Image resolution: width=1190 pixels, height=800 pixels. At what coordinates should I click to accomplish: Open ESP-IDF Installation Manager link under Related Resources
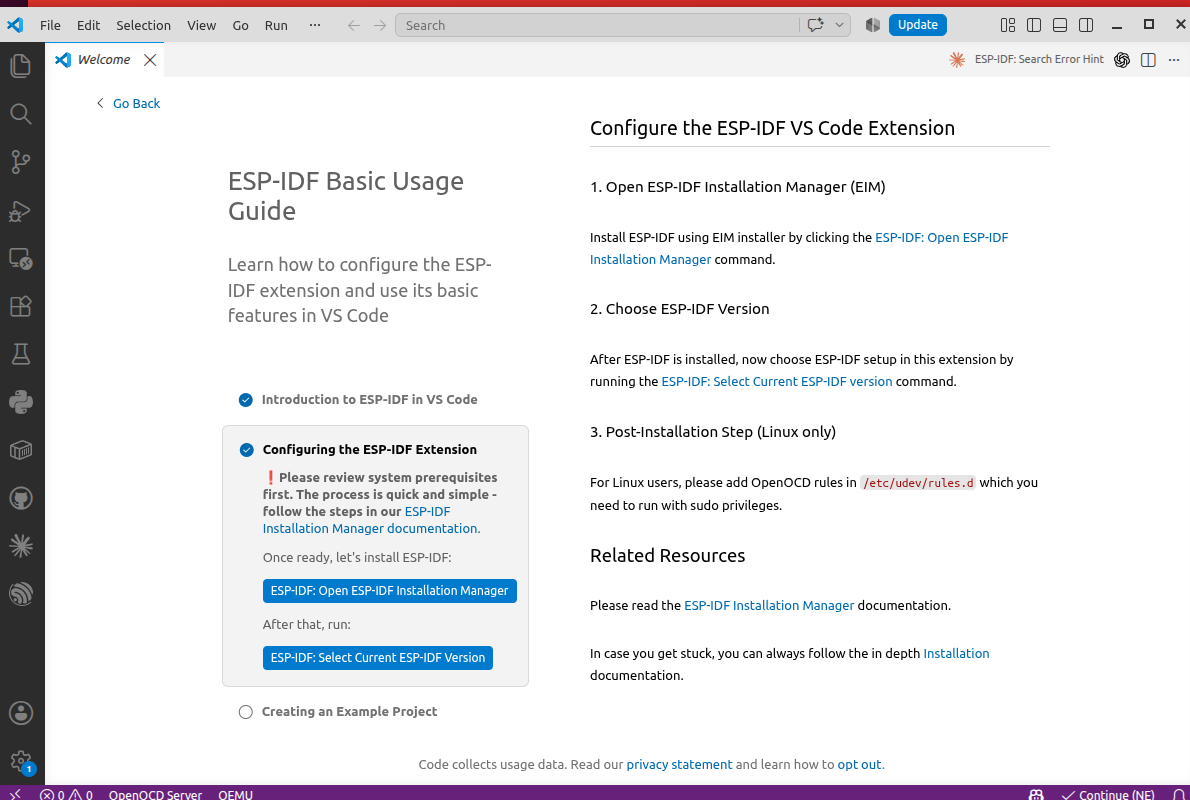point(769,606)
